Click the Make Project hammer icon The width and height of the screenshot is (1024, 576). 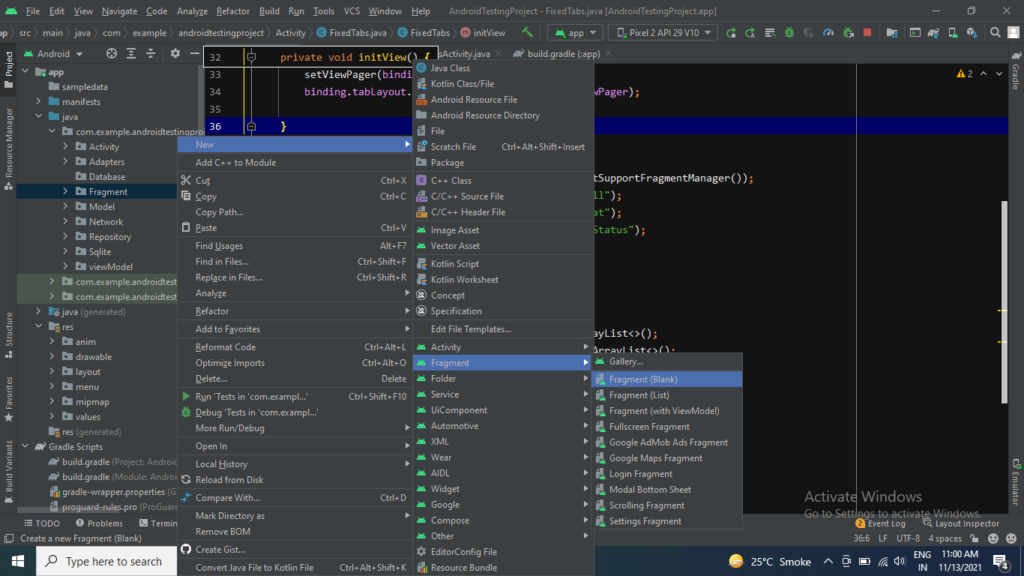527,33
